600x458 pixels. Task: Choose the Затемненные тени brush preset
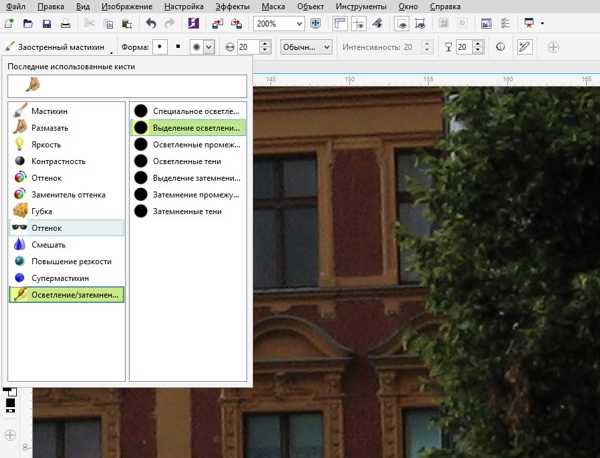[188, 211]
